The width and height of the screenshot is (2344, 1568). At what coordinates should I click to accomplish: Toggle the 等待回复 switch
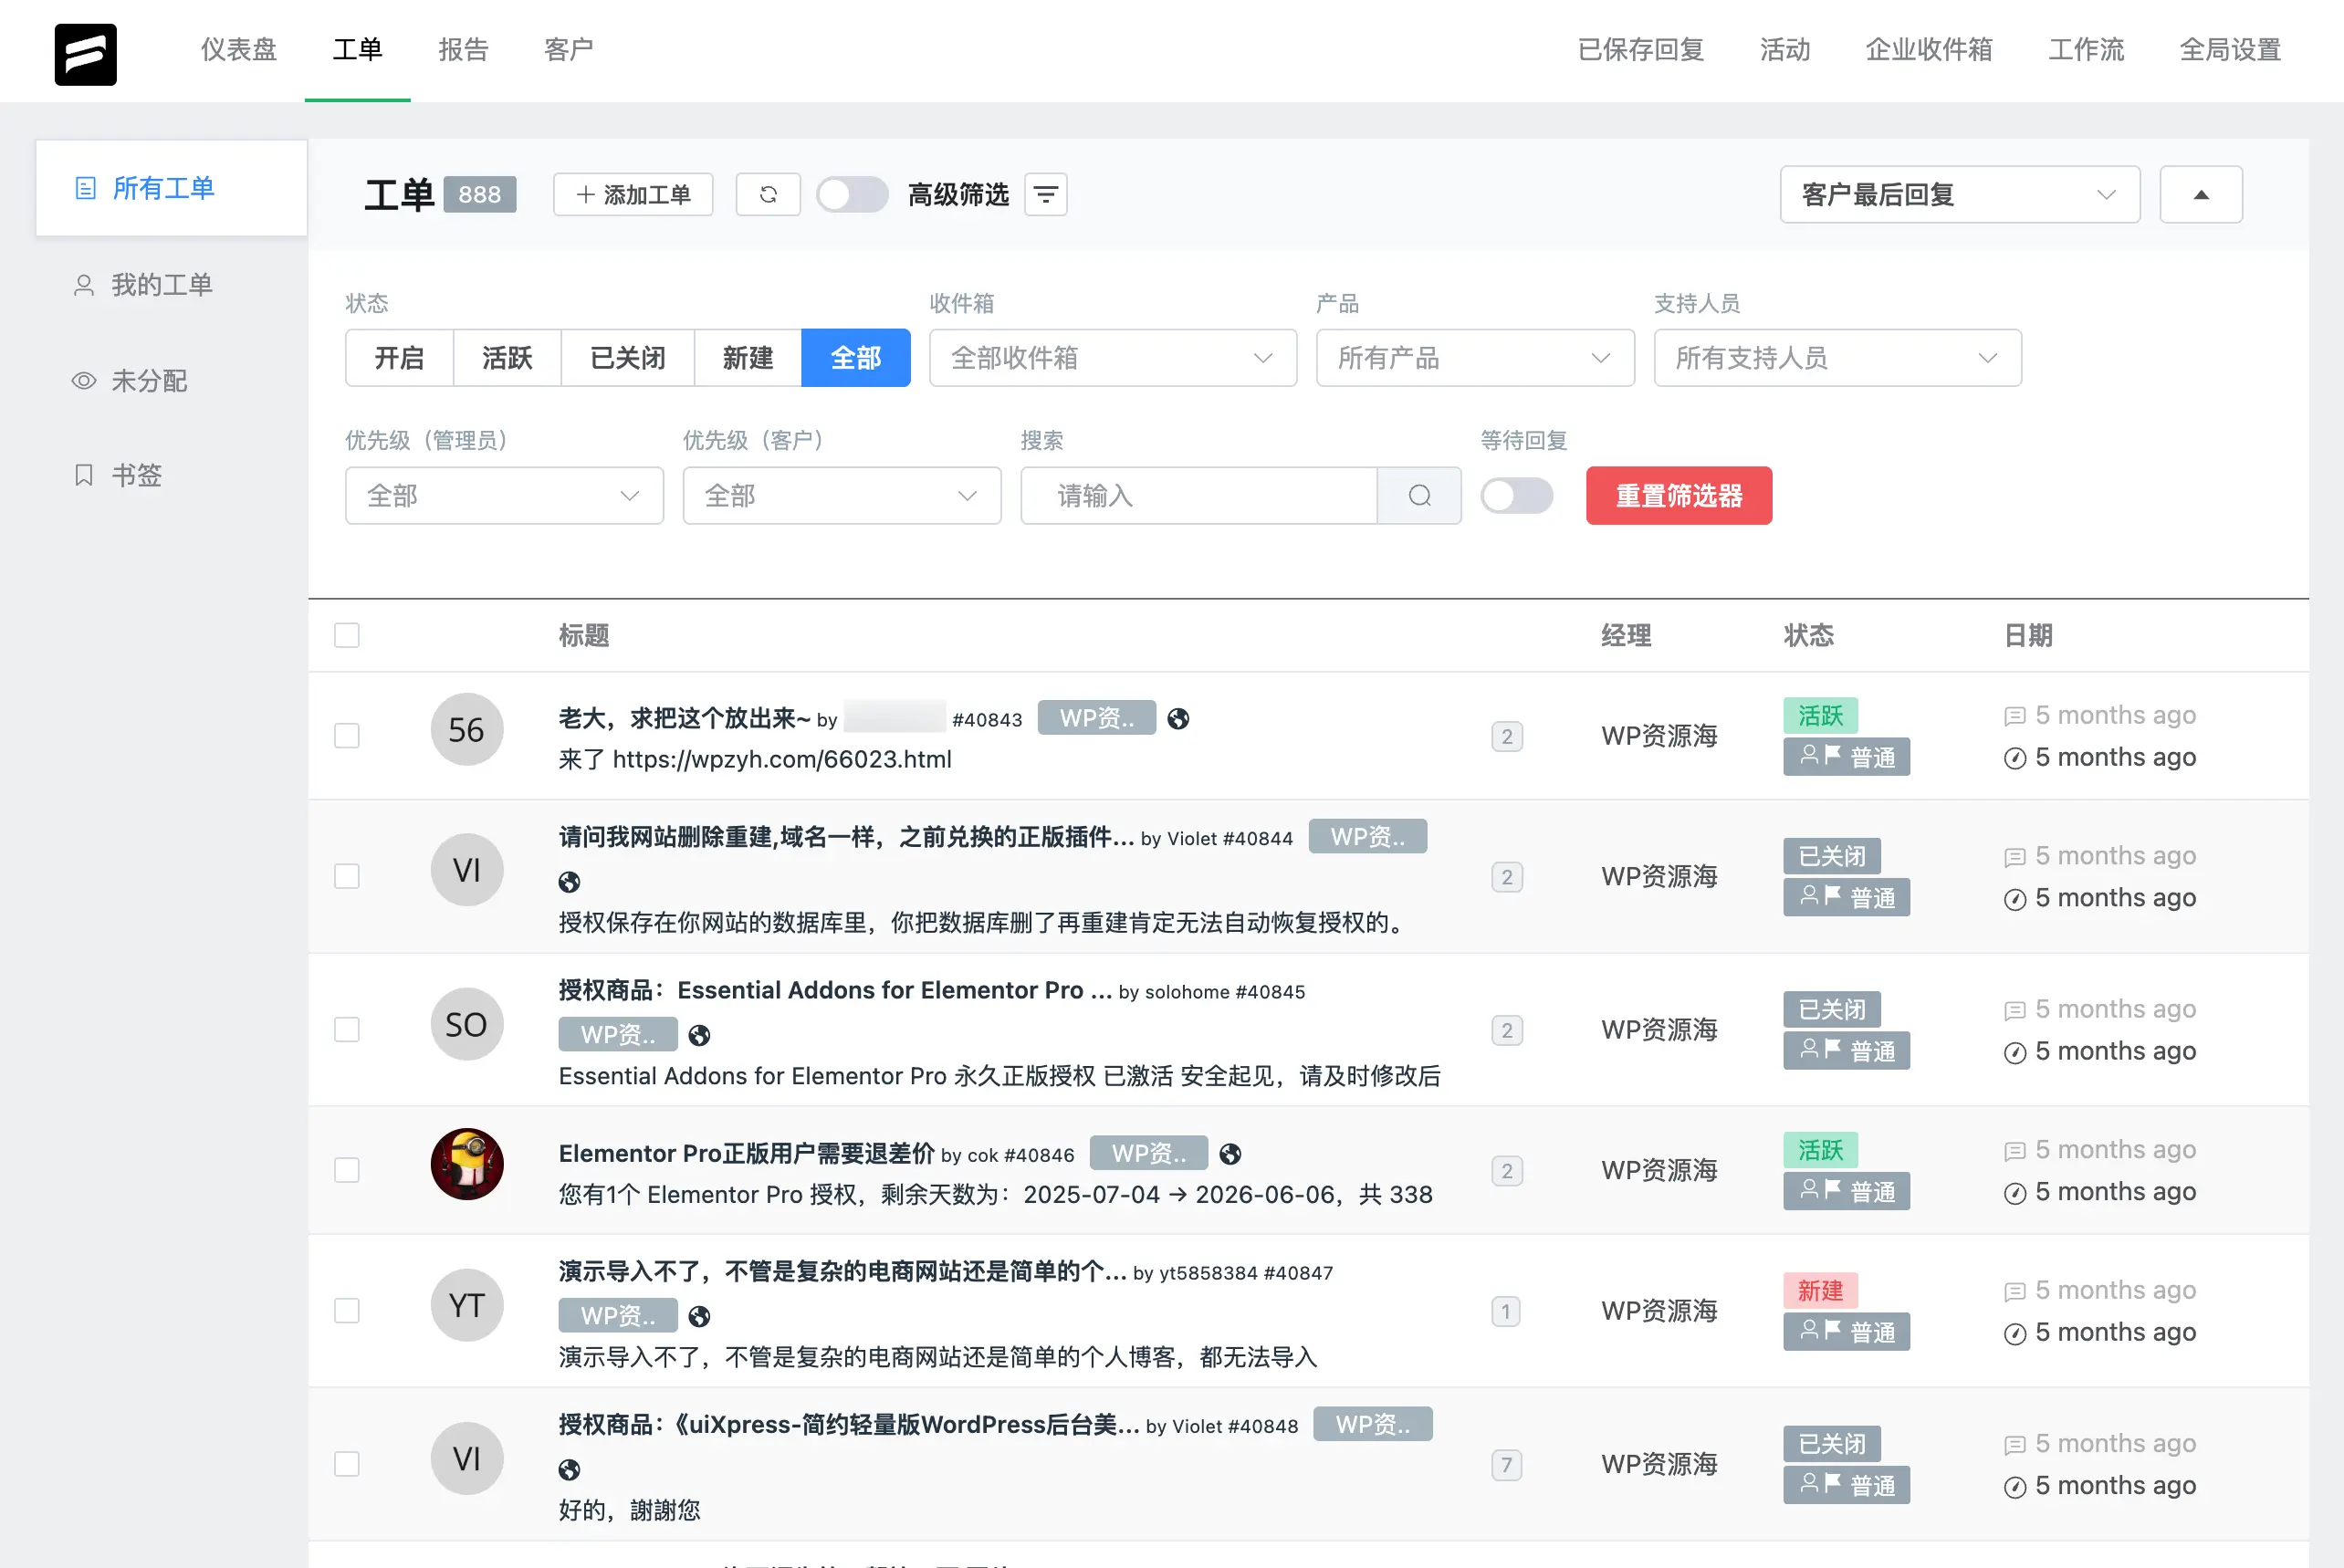click(1517, 495)
